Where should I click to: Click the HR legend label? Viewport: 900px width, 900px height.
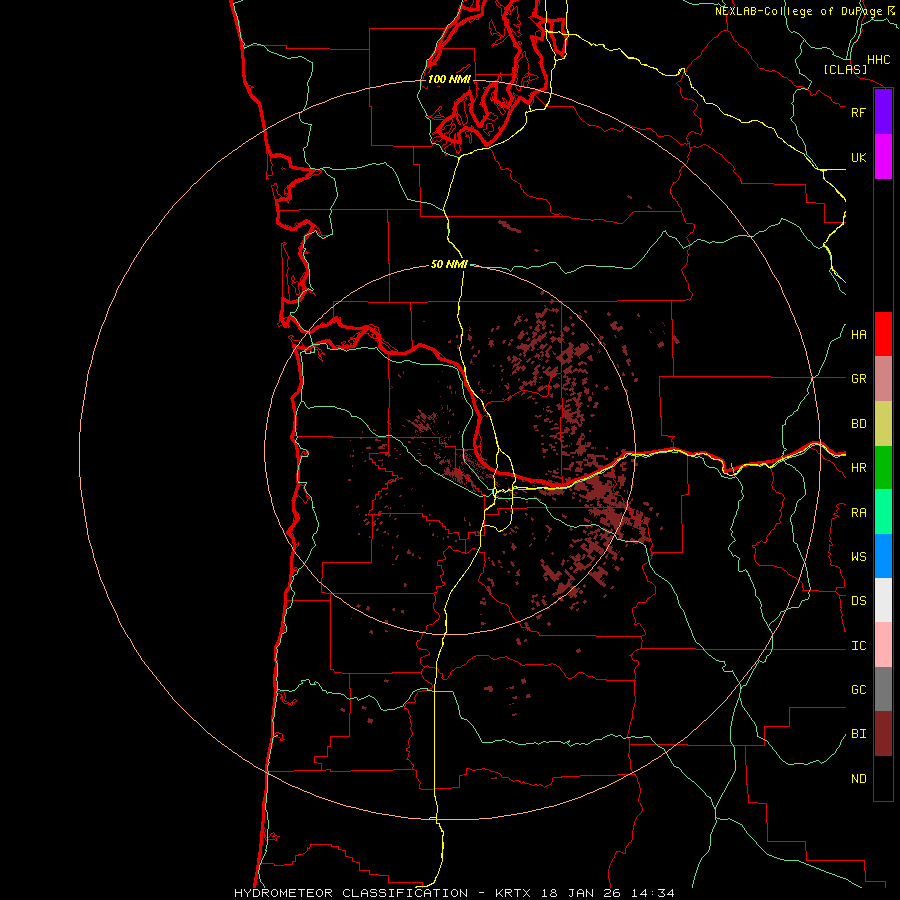(858, 468)
